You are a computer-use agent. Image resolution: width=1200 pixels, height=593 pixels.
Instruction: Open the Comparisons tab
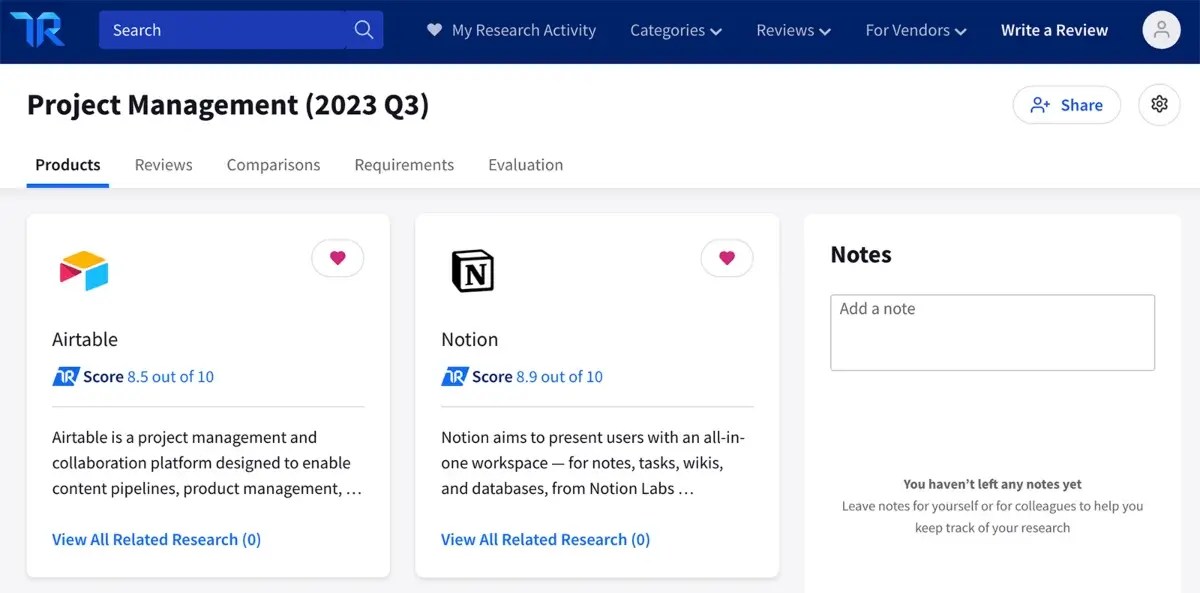point(273,165)
